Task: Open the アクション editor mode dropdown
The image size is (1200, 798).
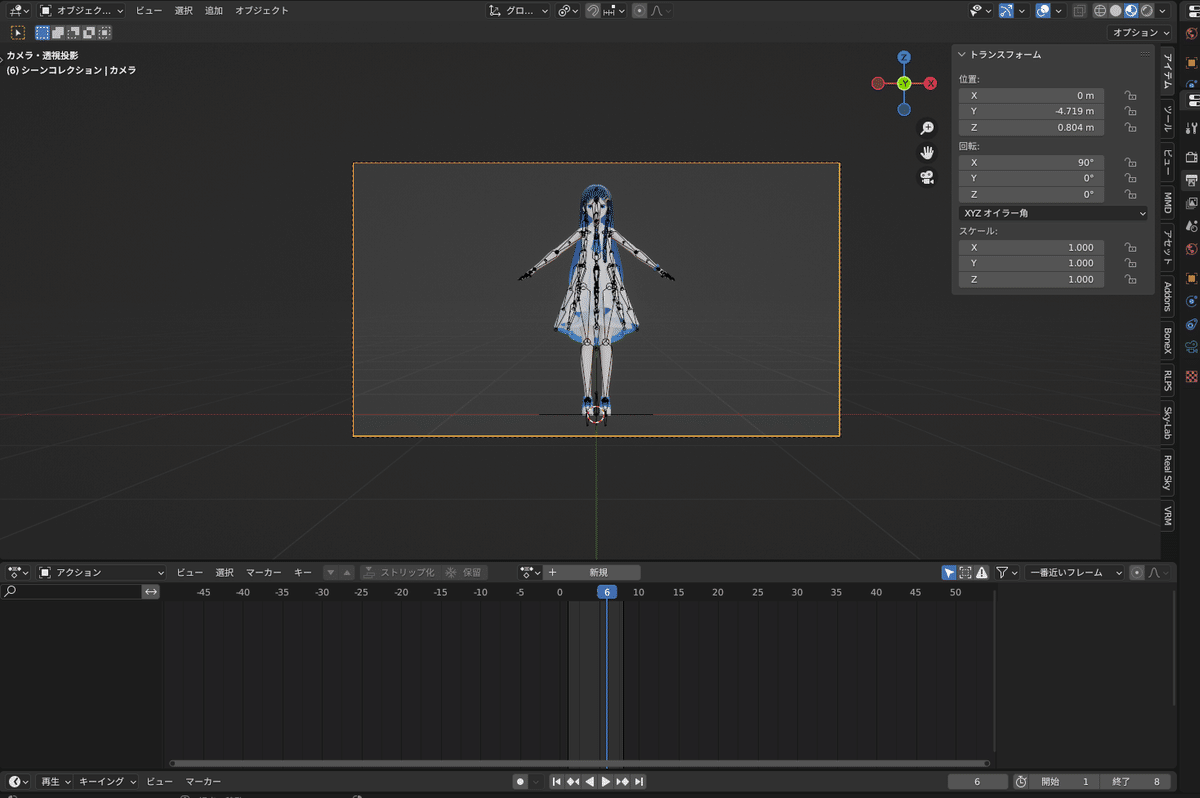Action: click(102, 572)
